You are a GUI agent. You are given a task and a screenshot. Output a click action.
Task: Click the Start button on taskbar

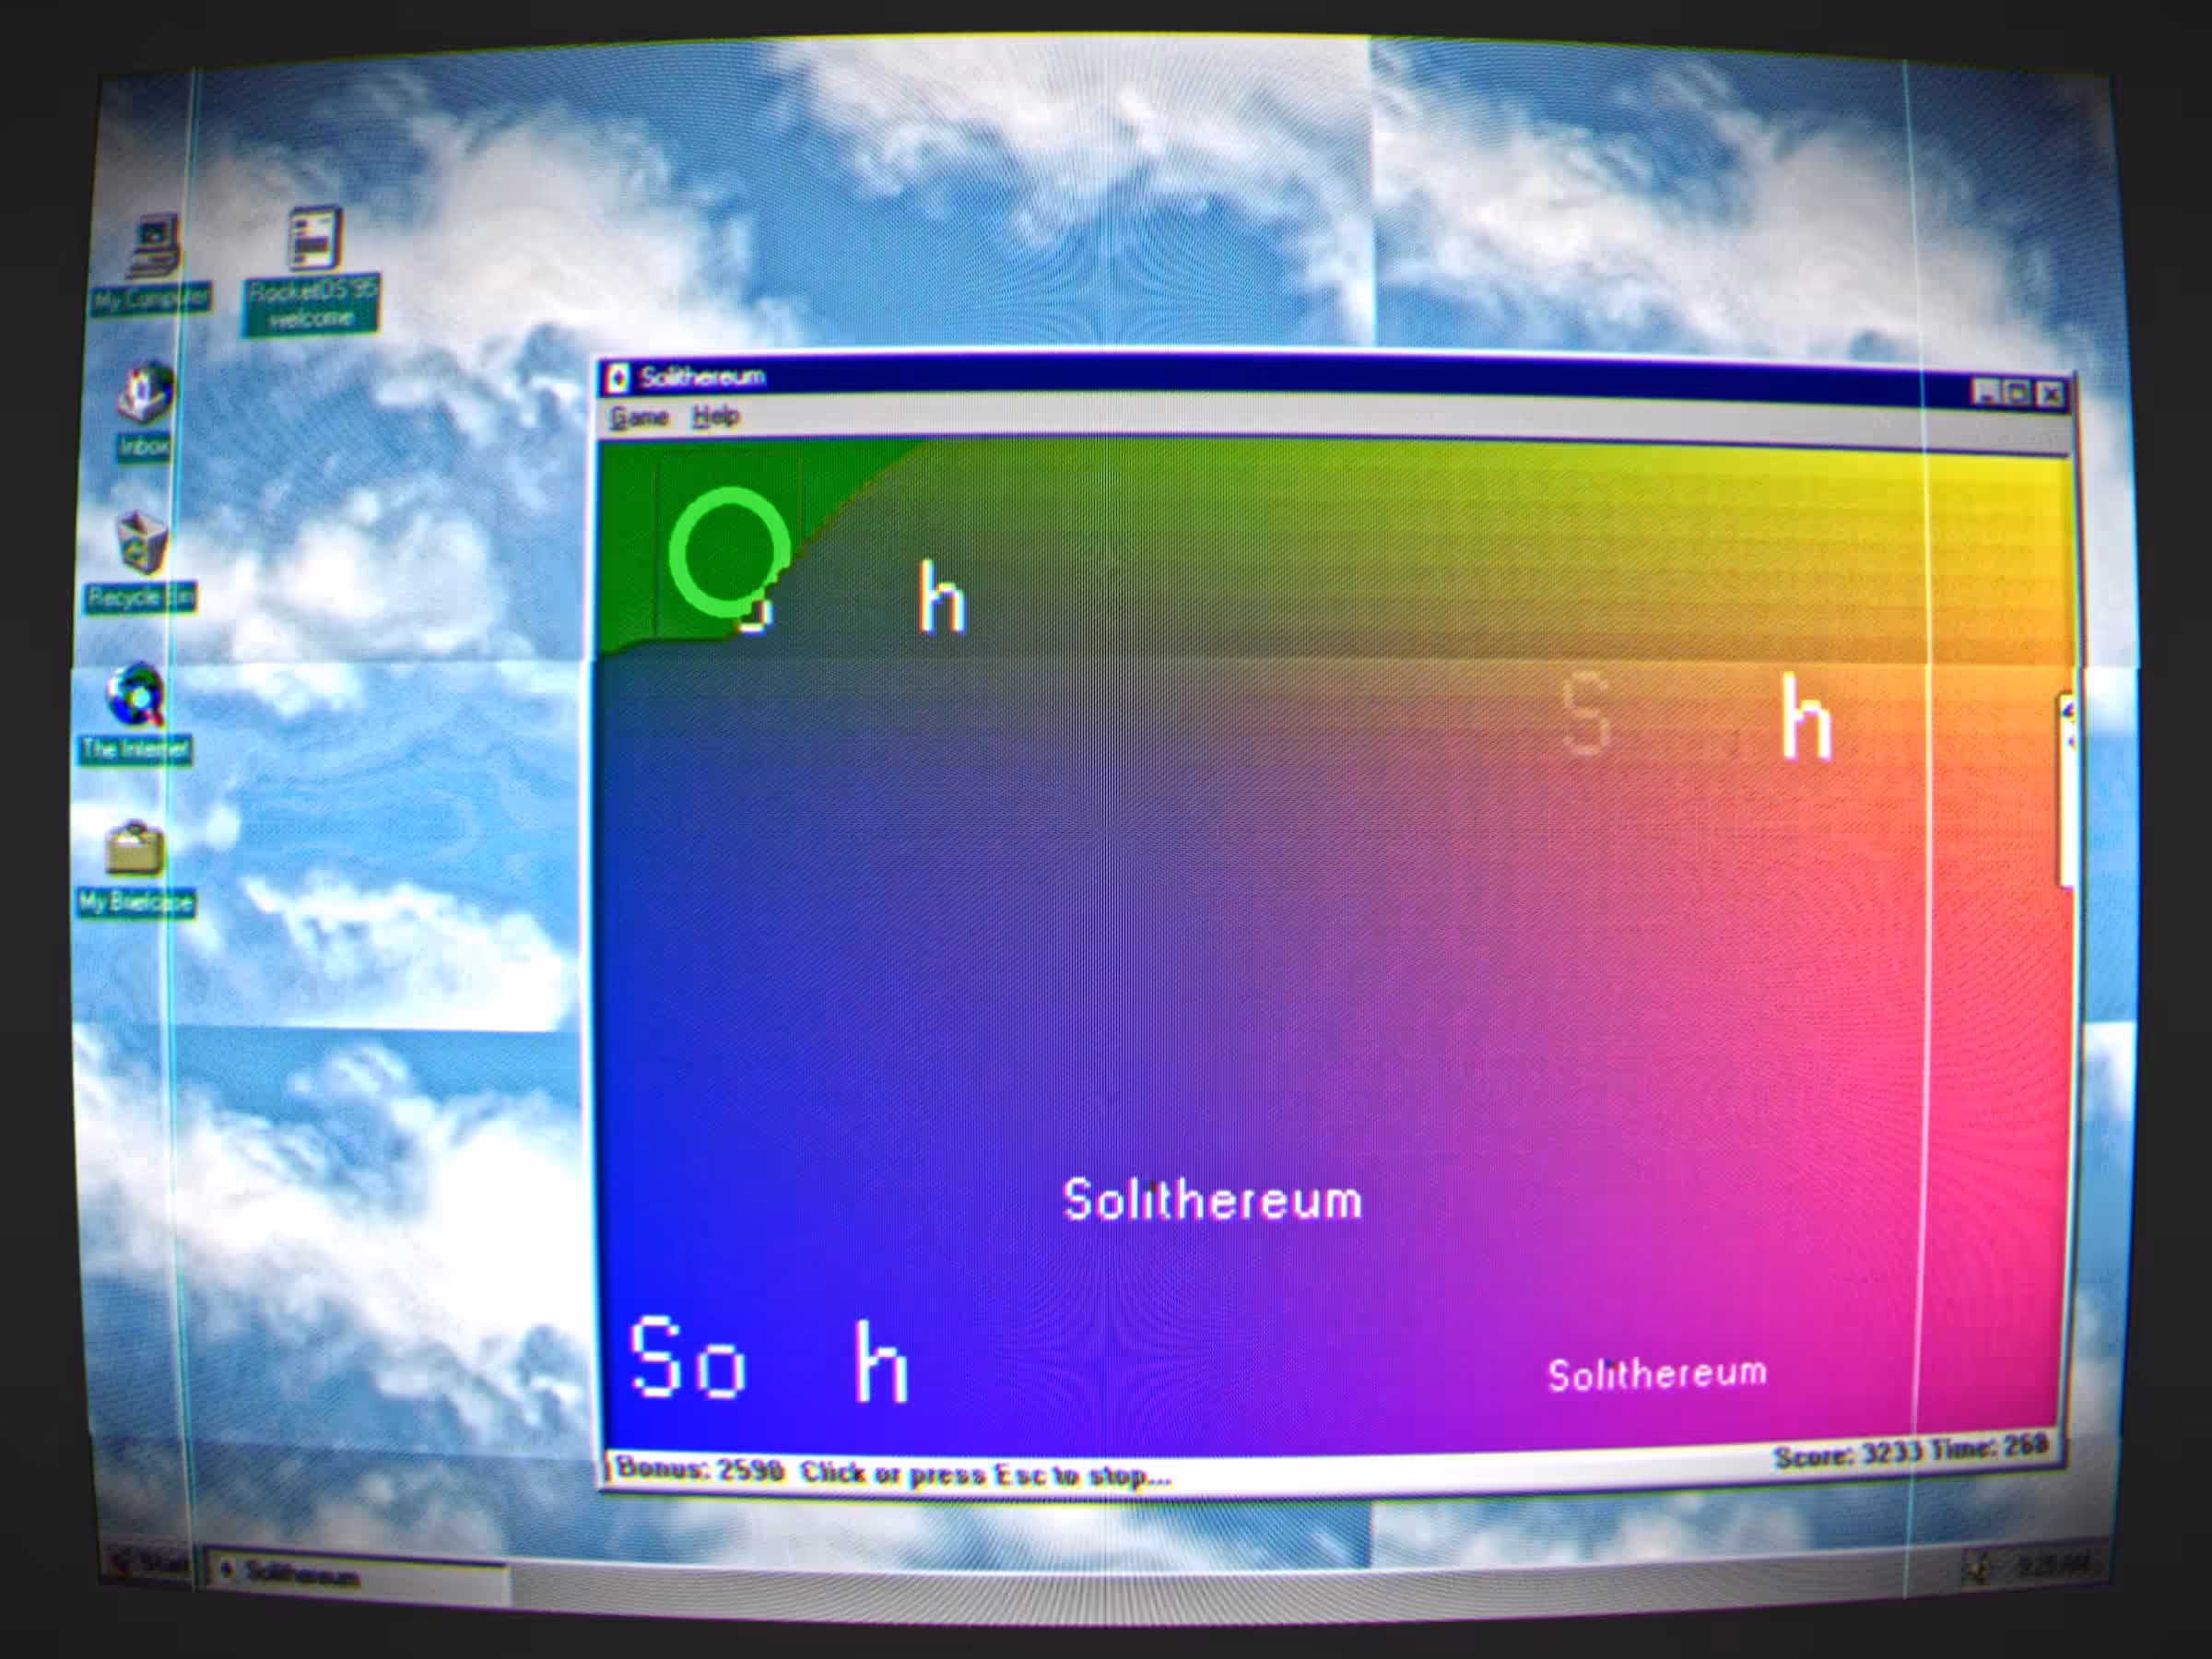[148, 1561]
